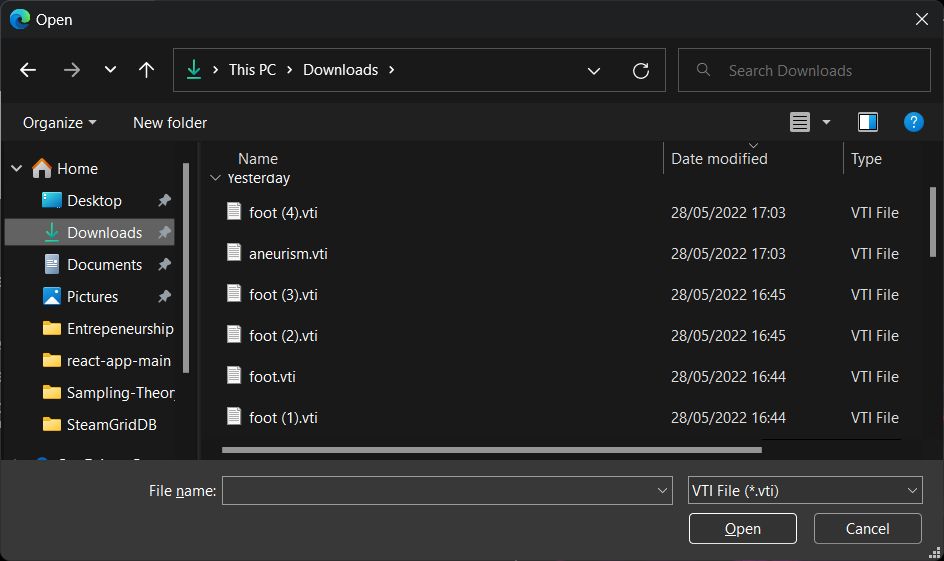Click file icon of foot (4).vti

click(234, 212)
